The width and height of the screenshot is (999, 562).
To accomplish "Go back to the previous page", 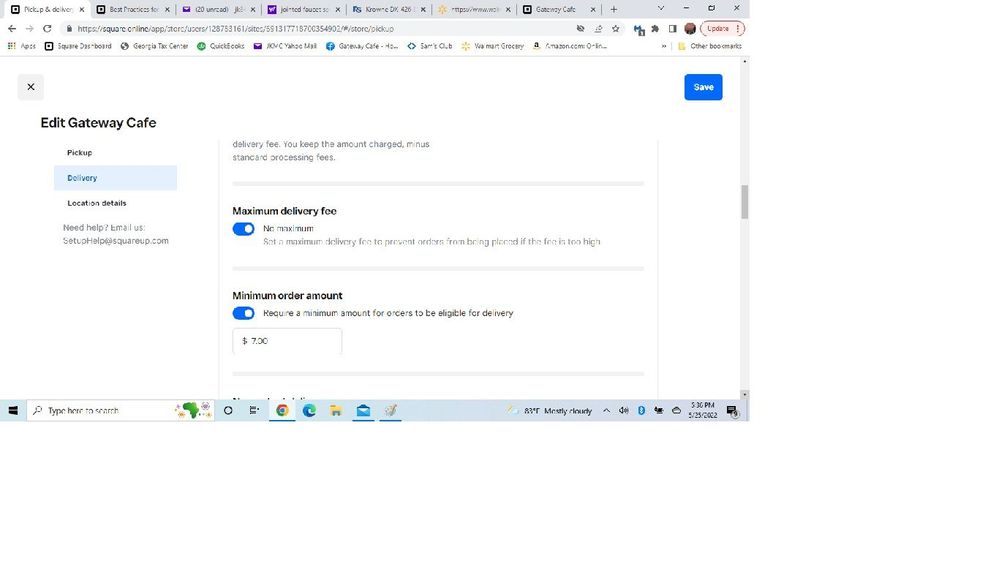I will coord(12,29).
